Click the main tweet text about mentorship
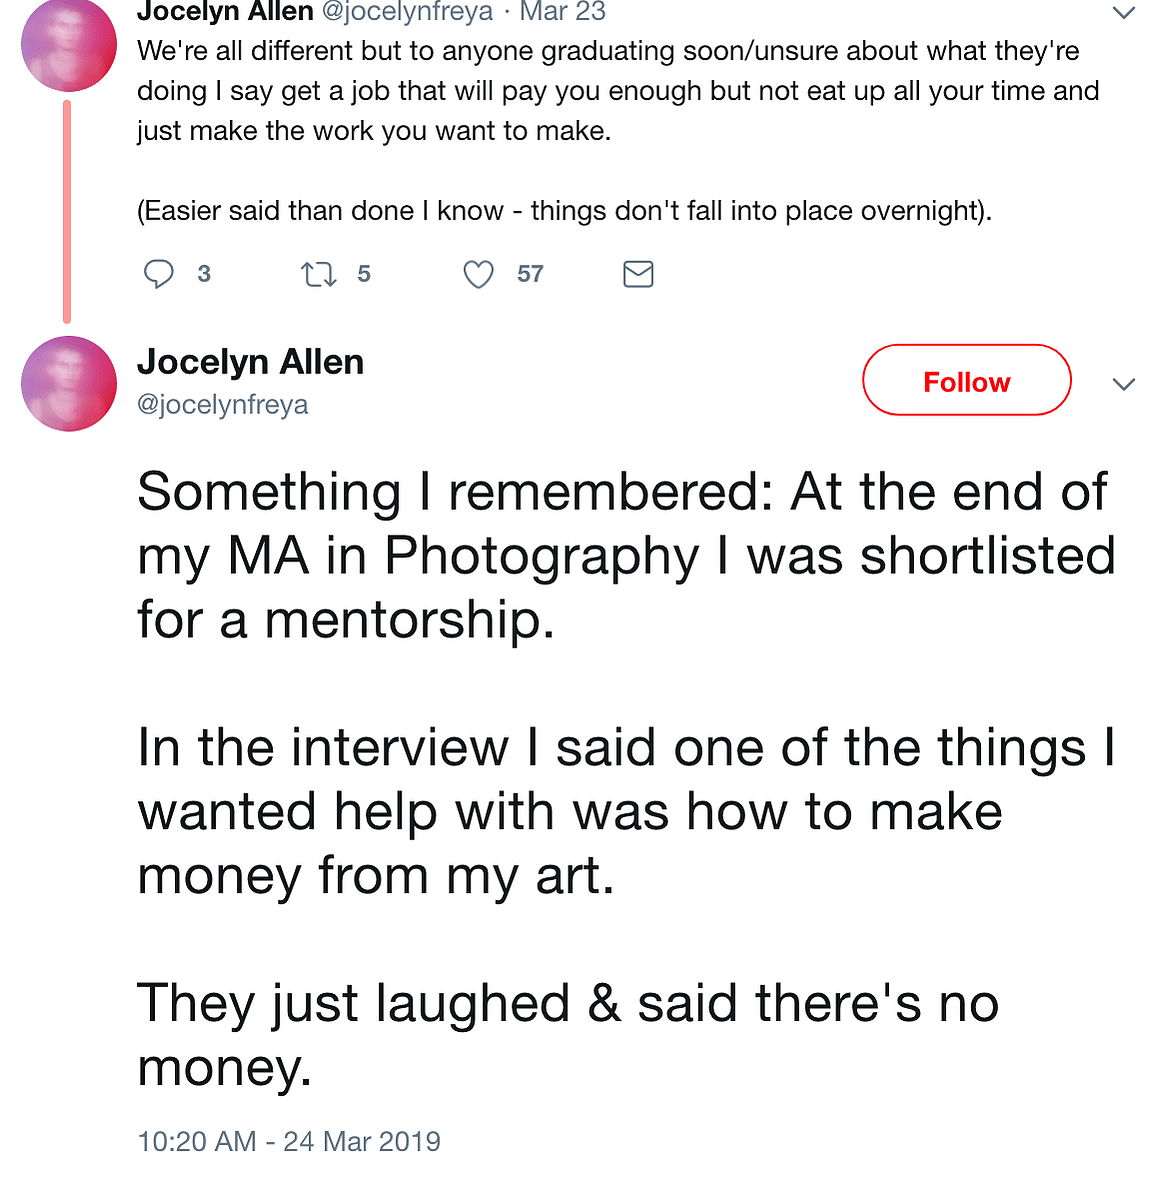Screen dimensions: 1156x1186 626,778
